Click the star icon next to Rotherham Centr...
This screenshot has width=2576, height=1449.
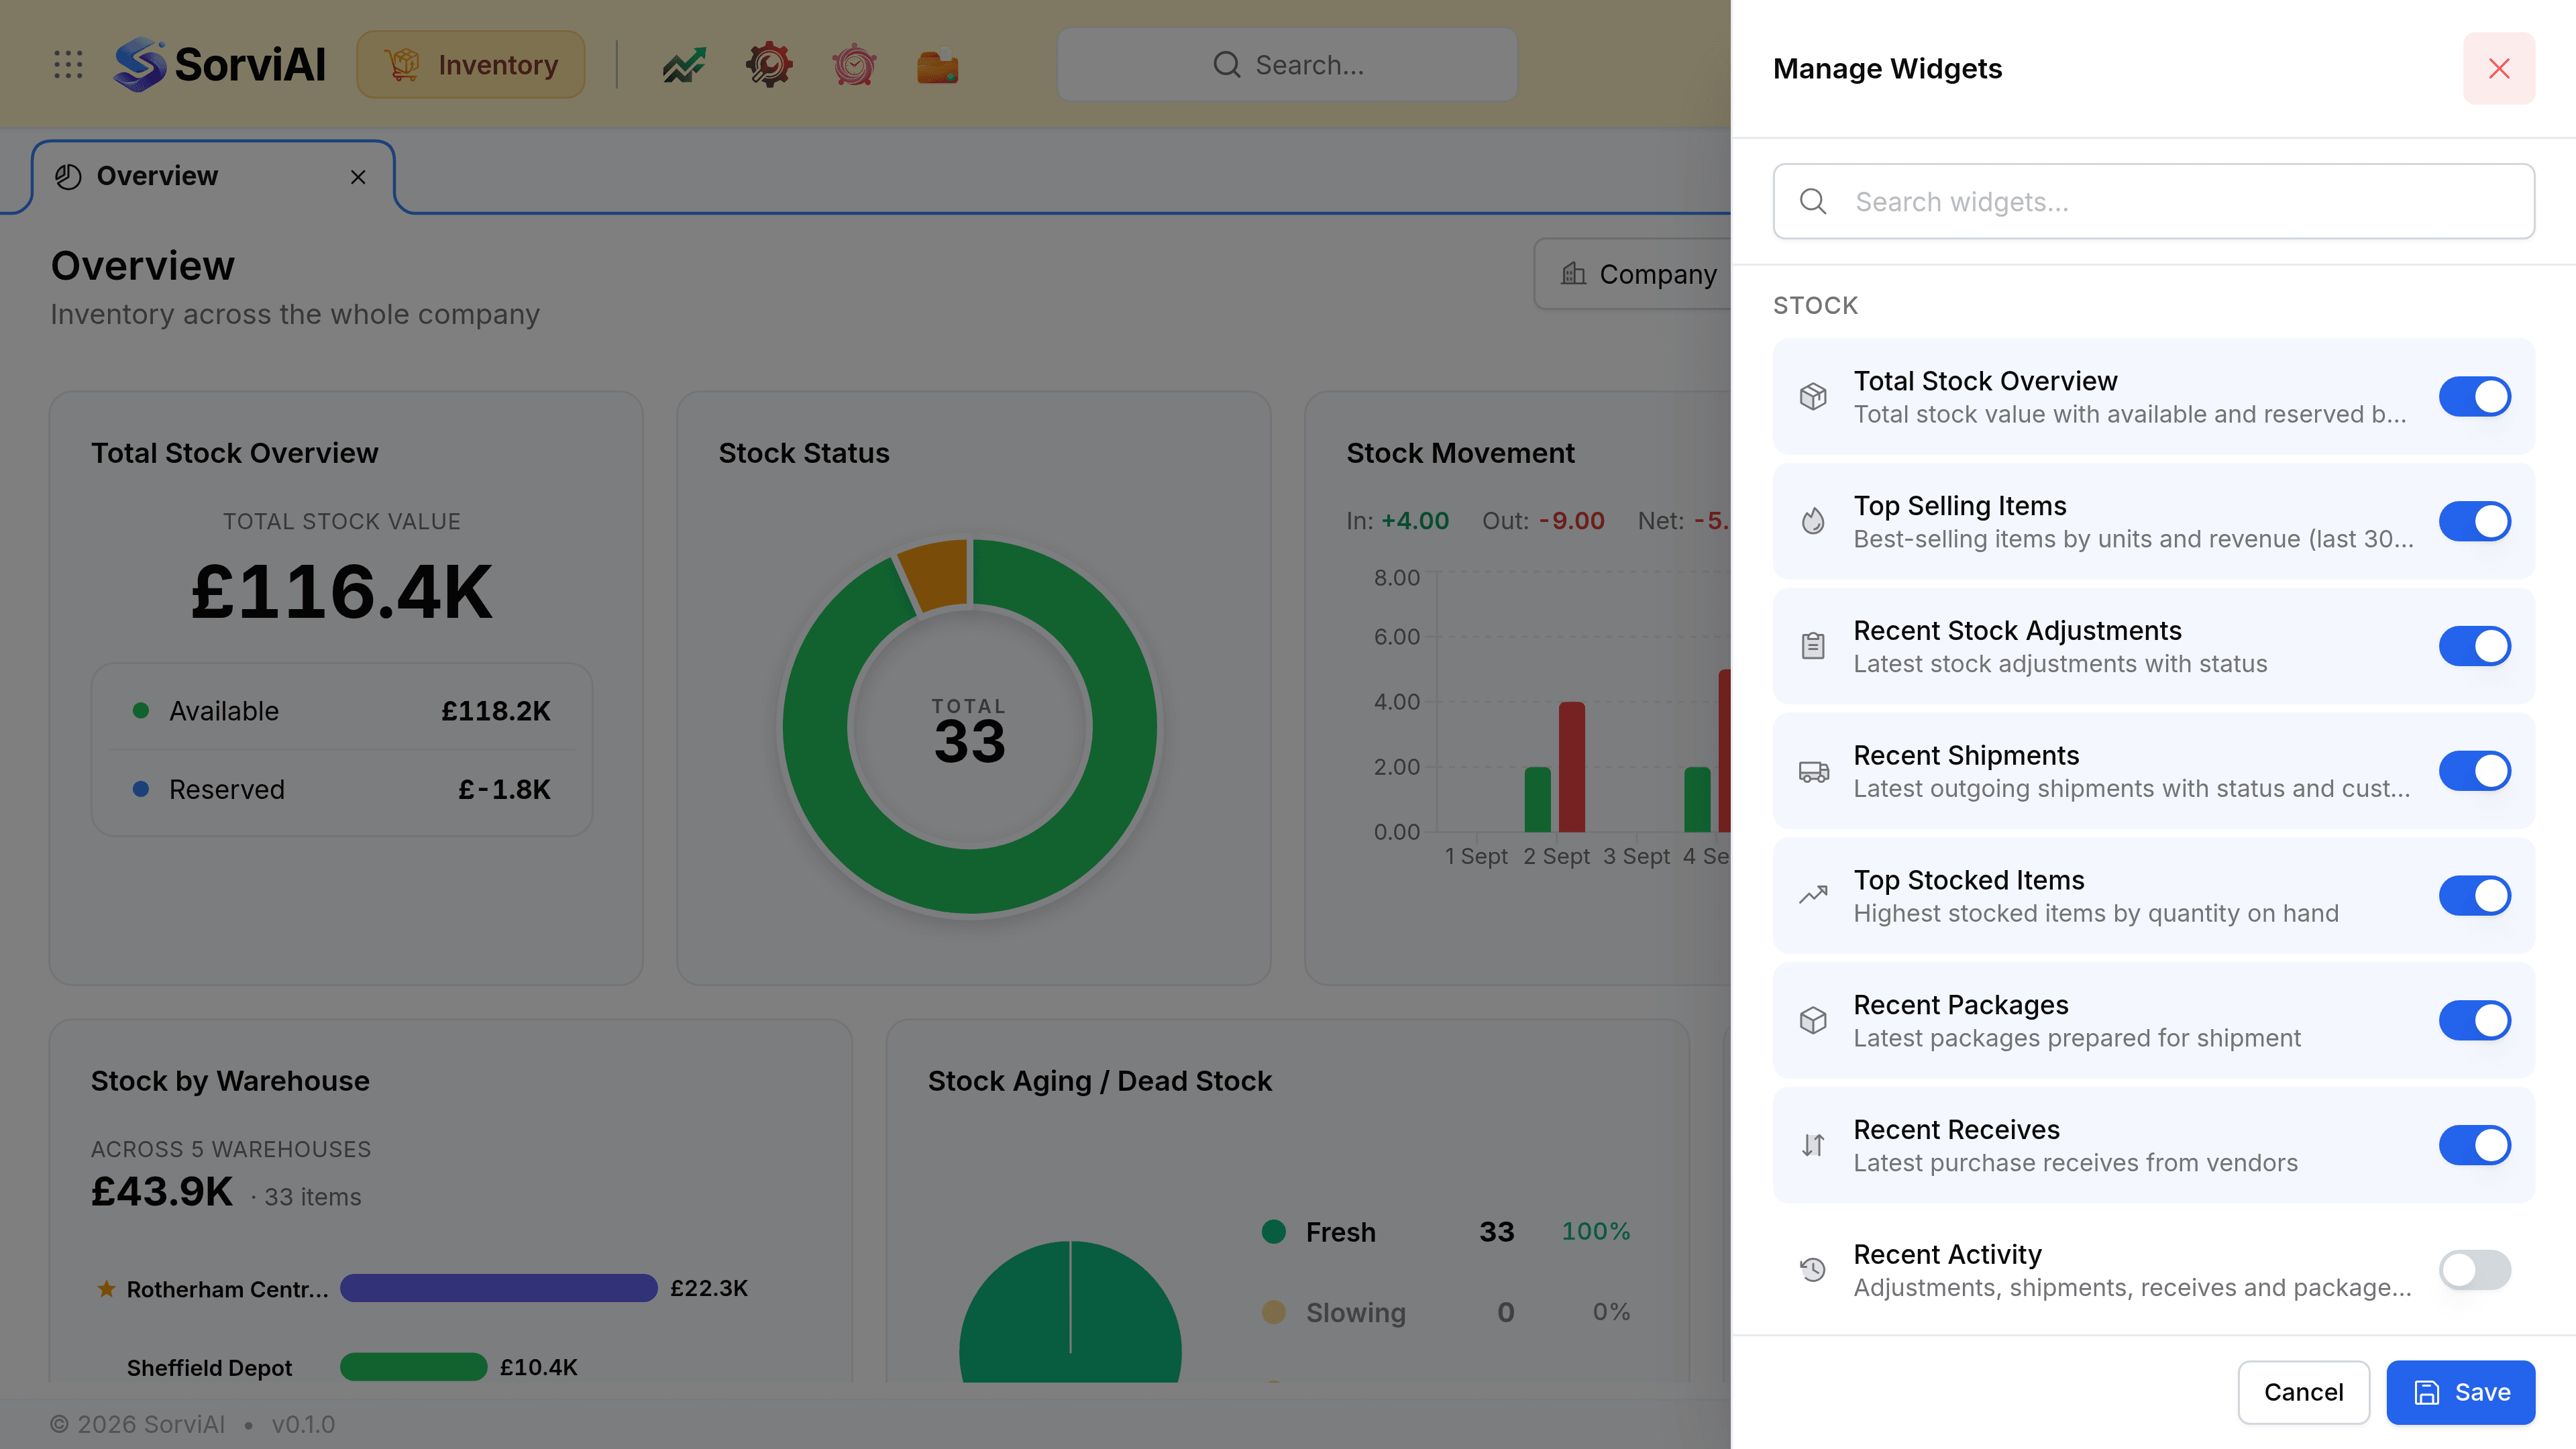[106, 1289]
